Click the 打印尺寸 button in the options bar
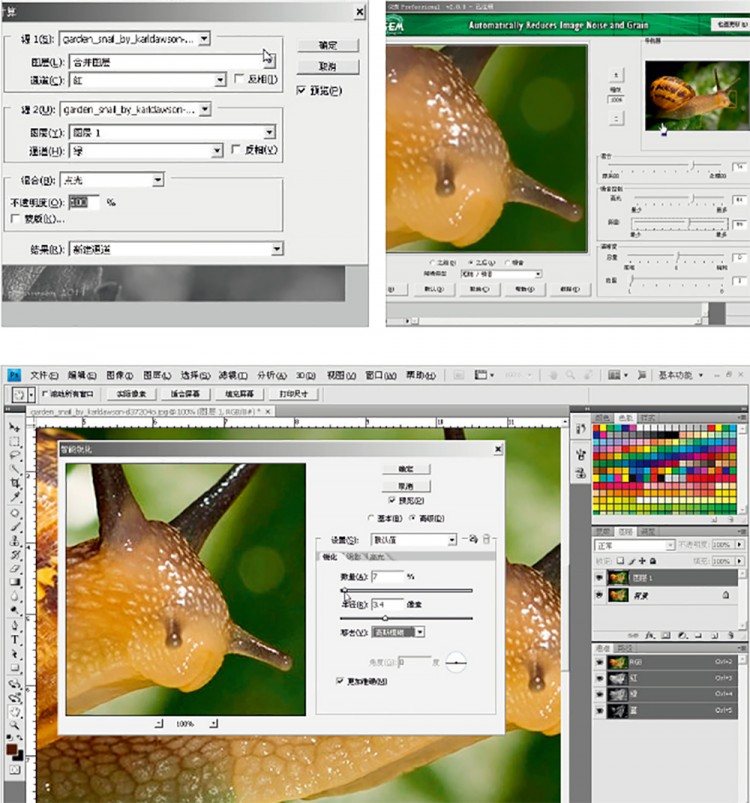Image resolution: width=750 pixels, height=803 pixels. 294,394
